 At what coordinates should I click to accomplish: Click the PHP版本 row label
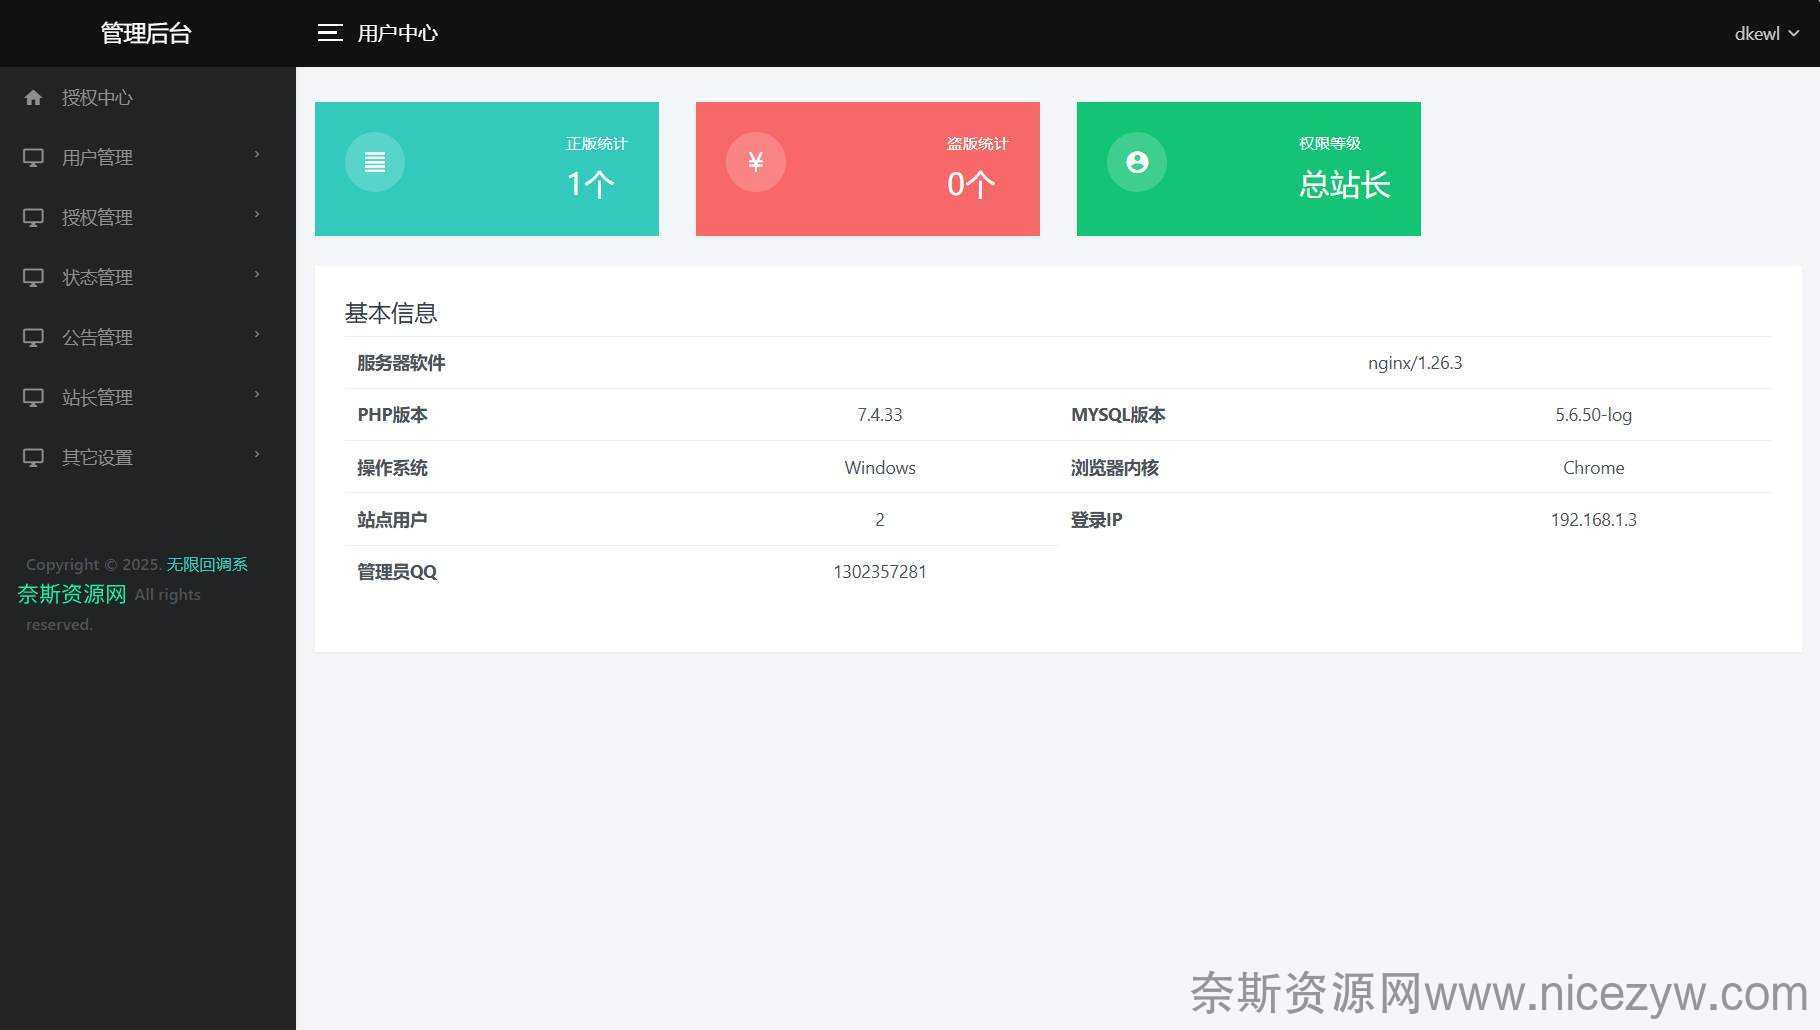coord(392,415)
